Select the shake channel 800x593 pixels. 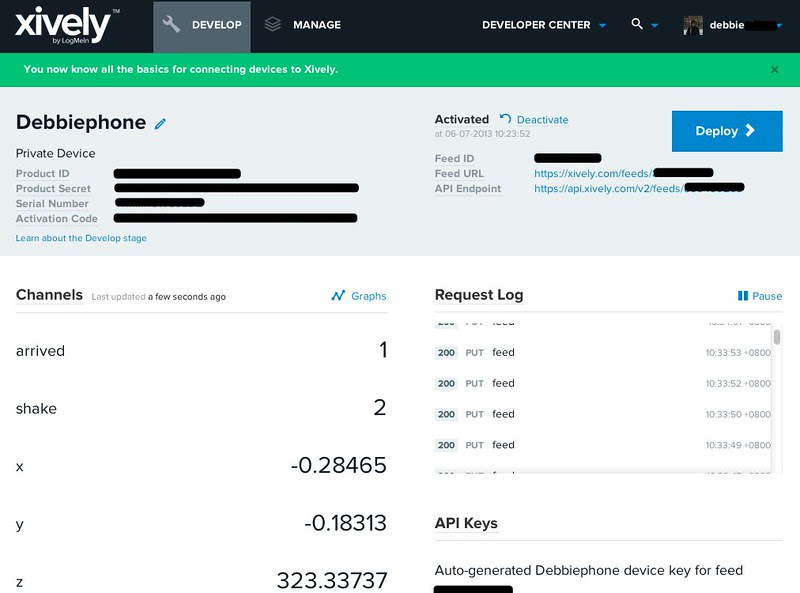click(x=36, y=409)
